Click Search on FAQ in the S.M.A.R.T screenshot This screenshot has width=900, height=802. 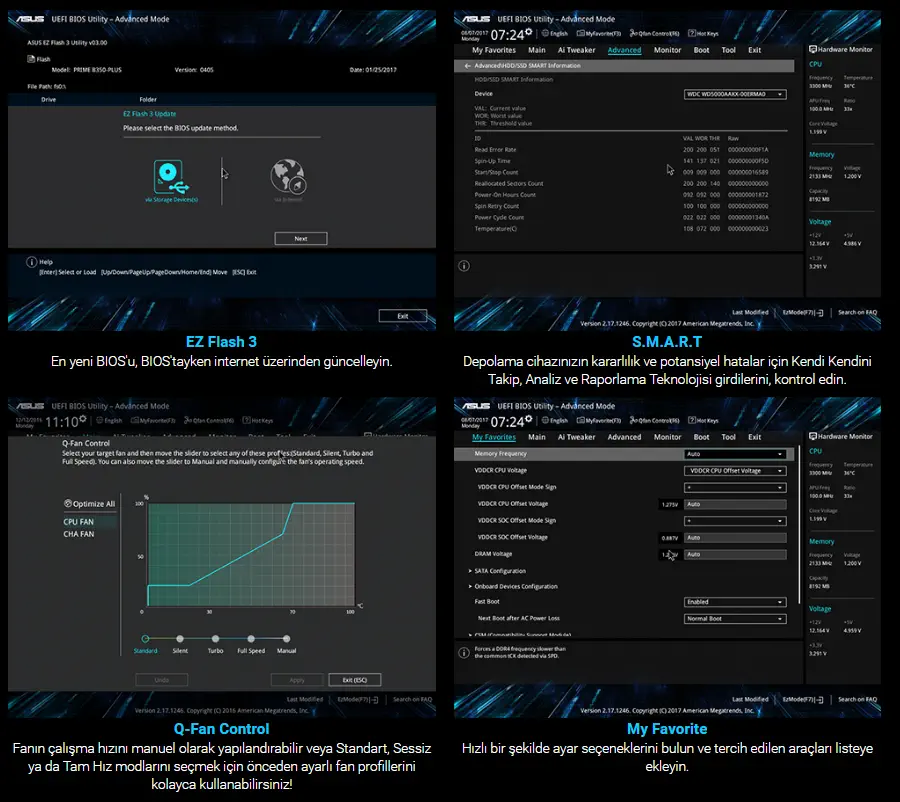(858, 313)
